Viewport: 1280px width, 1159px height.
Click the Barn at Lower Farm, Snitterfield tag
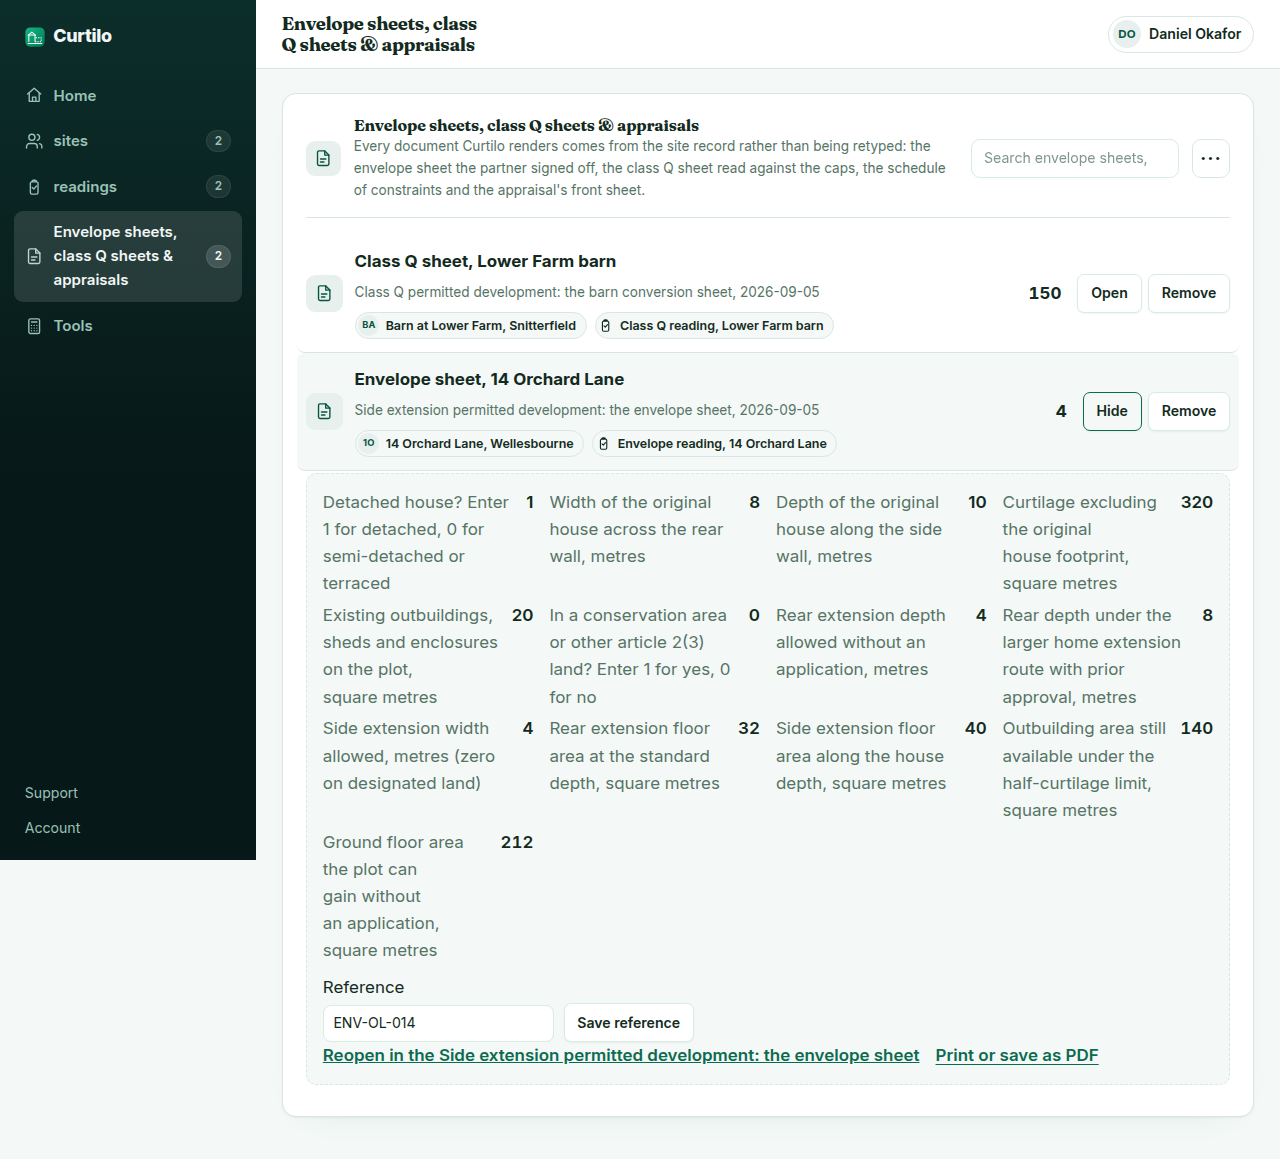coord(469,326)
